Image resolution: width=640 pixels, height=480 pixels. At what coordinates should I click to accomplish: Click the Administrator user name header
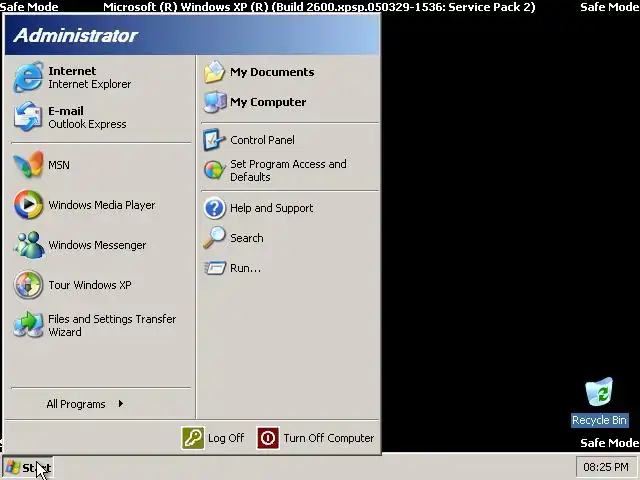tap(76, 36)
